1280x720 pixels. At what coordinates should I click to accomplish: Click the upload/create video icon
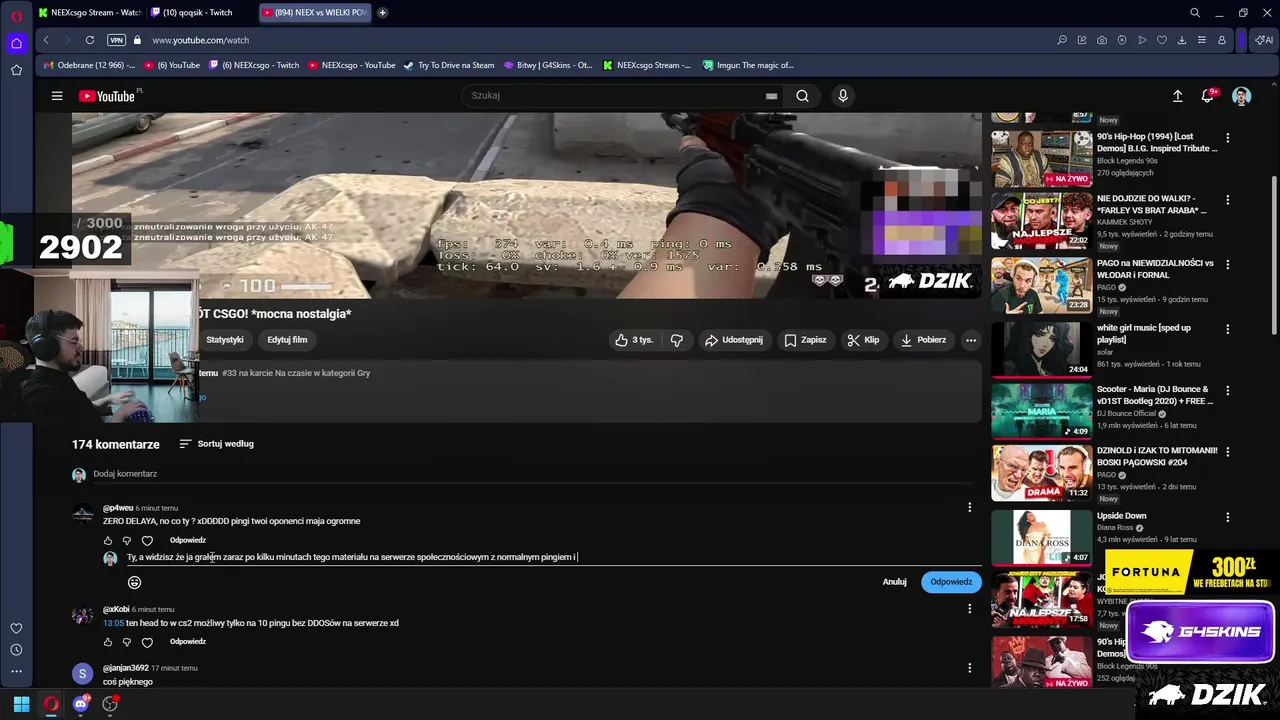point(1177,96)
